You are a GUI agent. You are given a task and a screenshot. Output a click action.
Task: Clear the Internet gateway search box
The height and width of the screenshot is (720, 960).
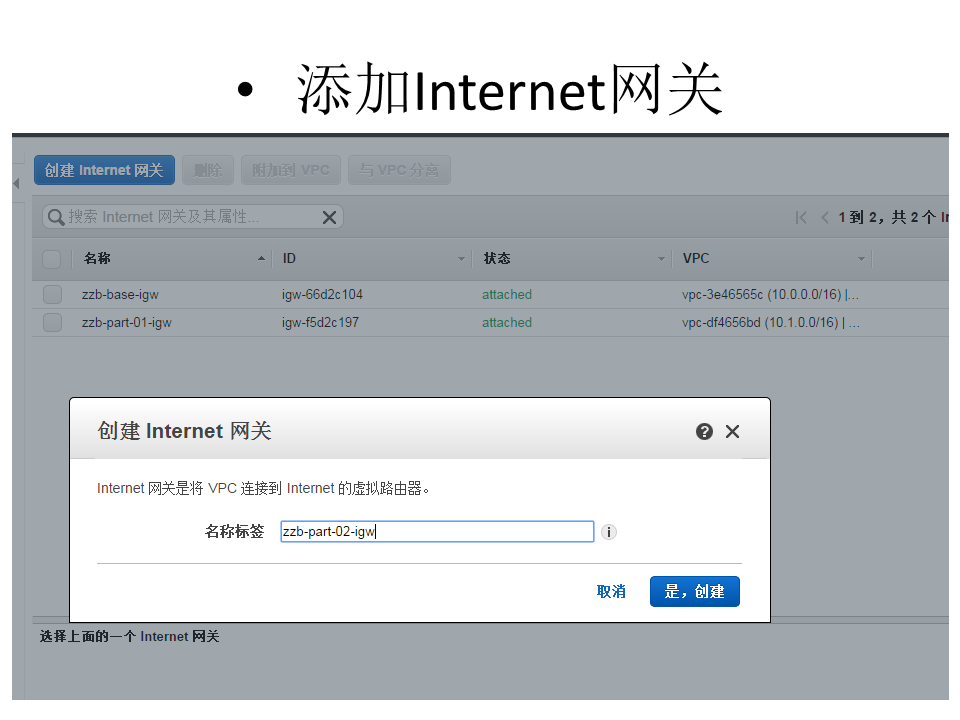(x=329, y=217)
